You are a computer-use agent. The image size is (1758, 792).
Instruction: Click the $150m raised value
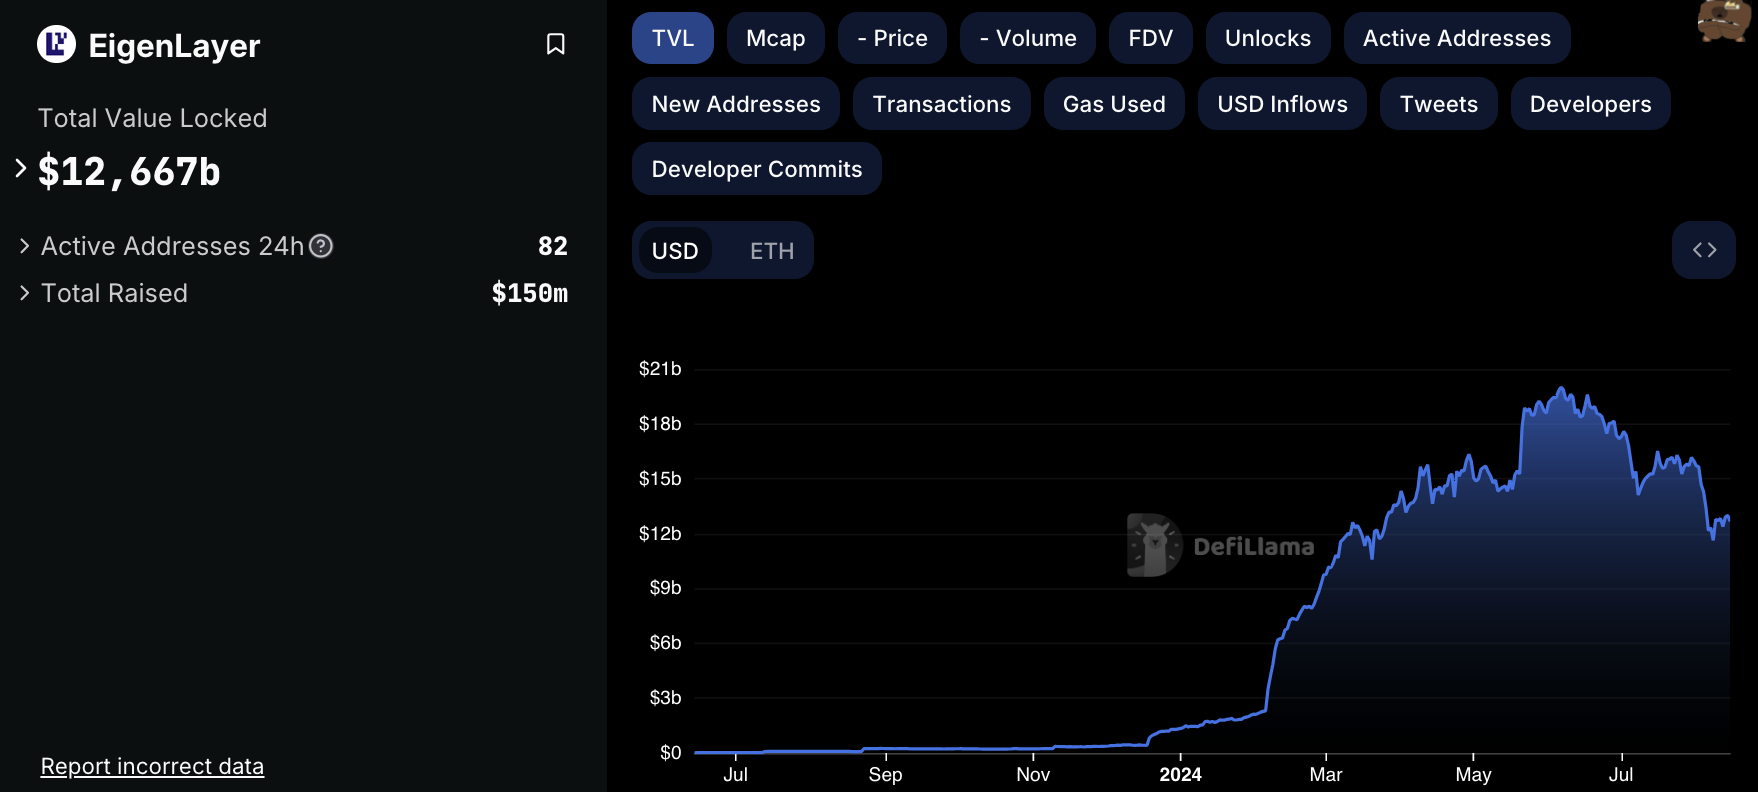point(530,293)
